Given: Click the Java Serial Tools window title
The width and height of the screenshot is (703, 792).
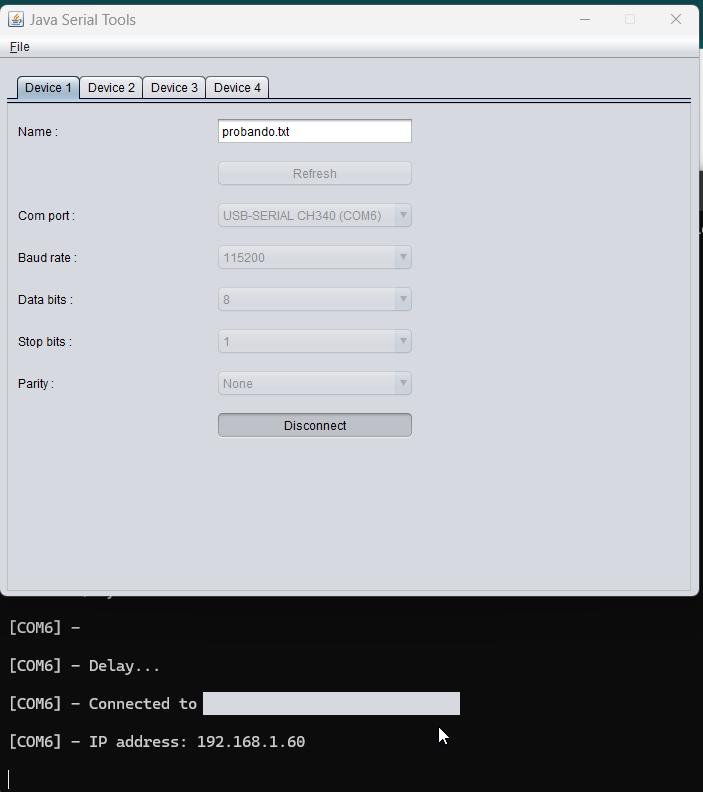Looking at the screenshot, I should [83, 20].
